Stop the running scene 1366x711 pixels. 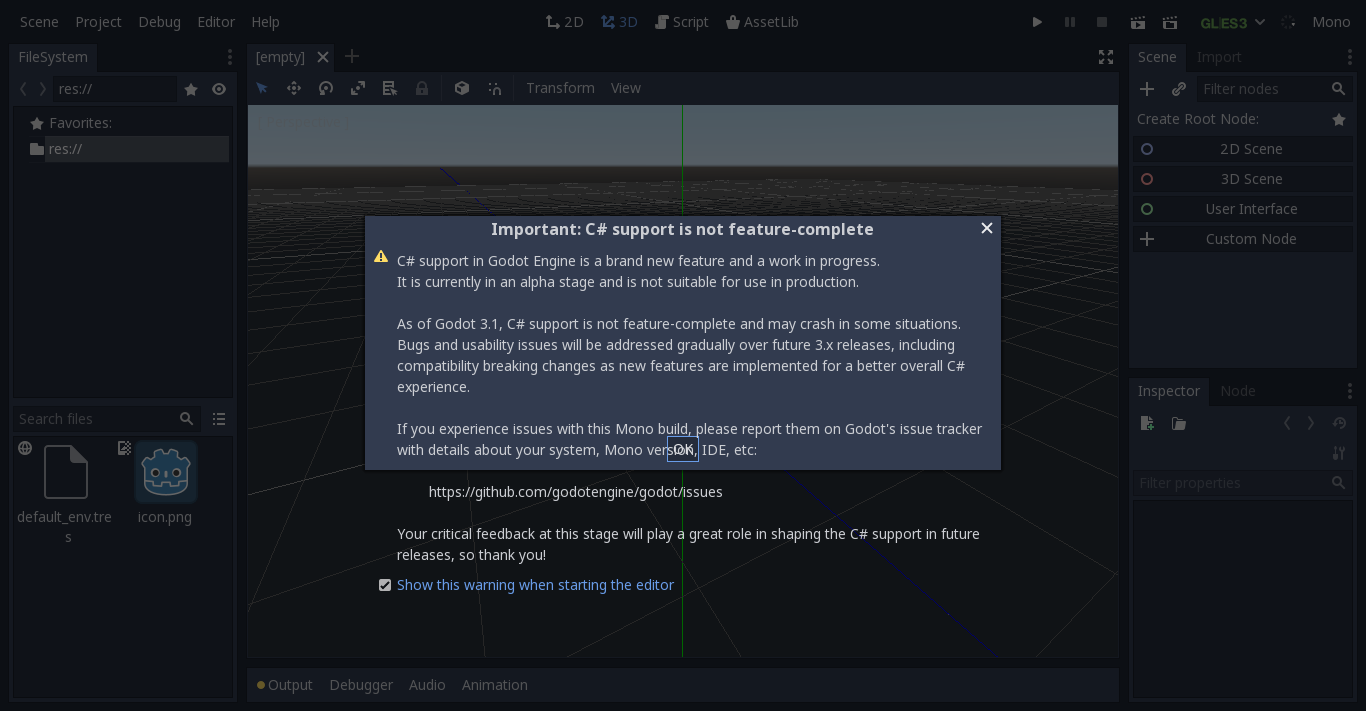(x=1102, y=22)
